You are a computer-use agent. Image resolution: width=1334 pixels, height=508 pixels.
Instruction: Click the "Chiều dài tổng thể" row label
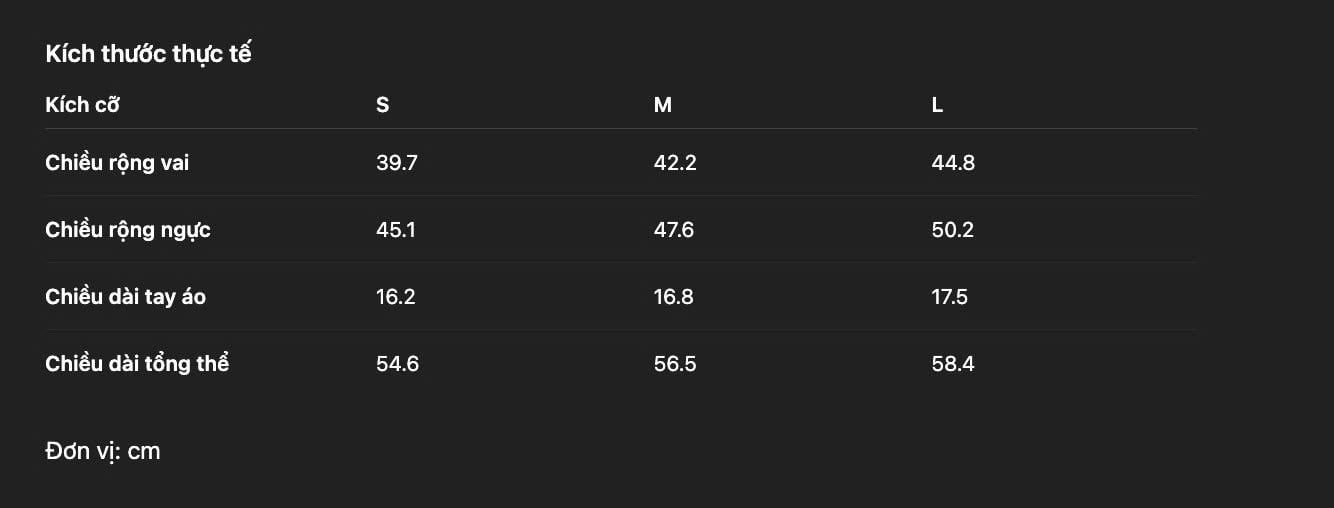click(x=137, y=364)
